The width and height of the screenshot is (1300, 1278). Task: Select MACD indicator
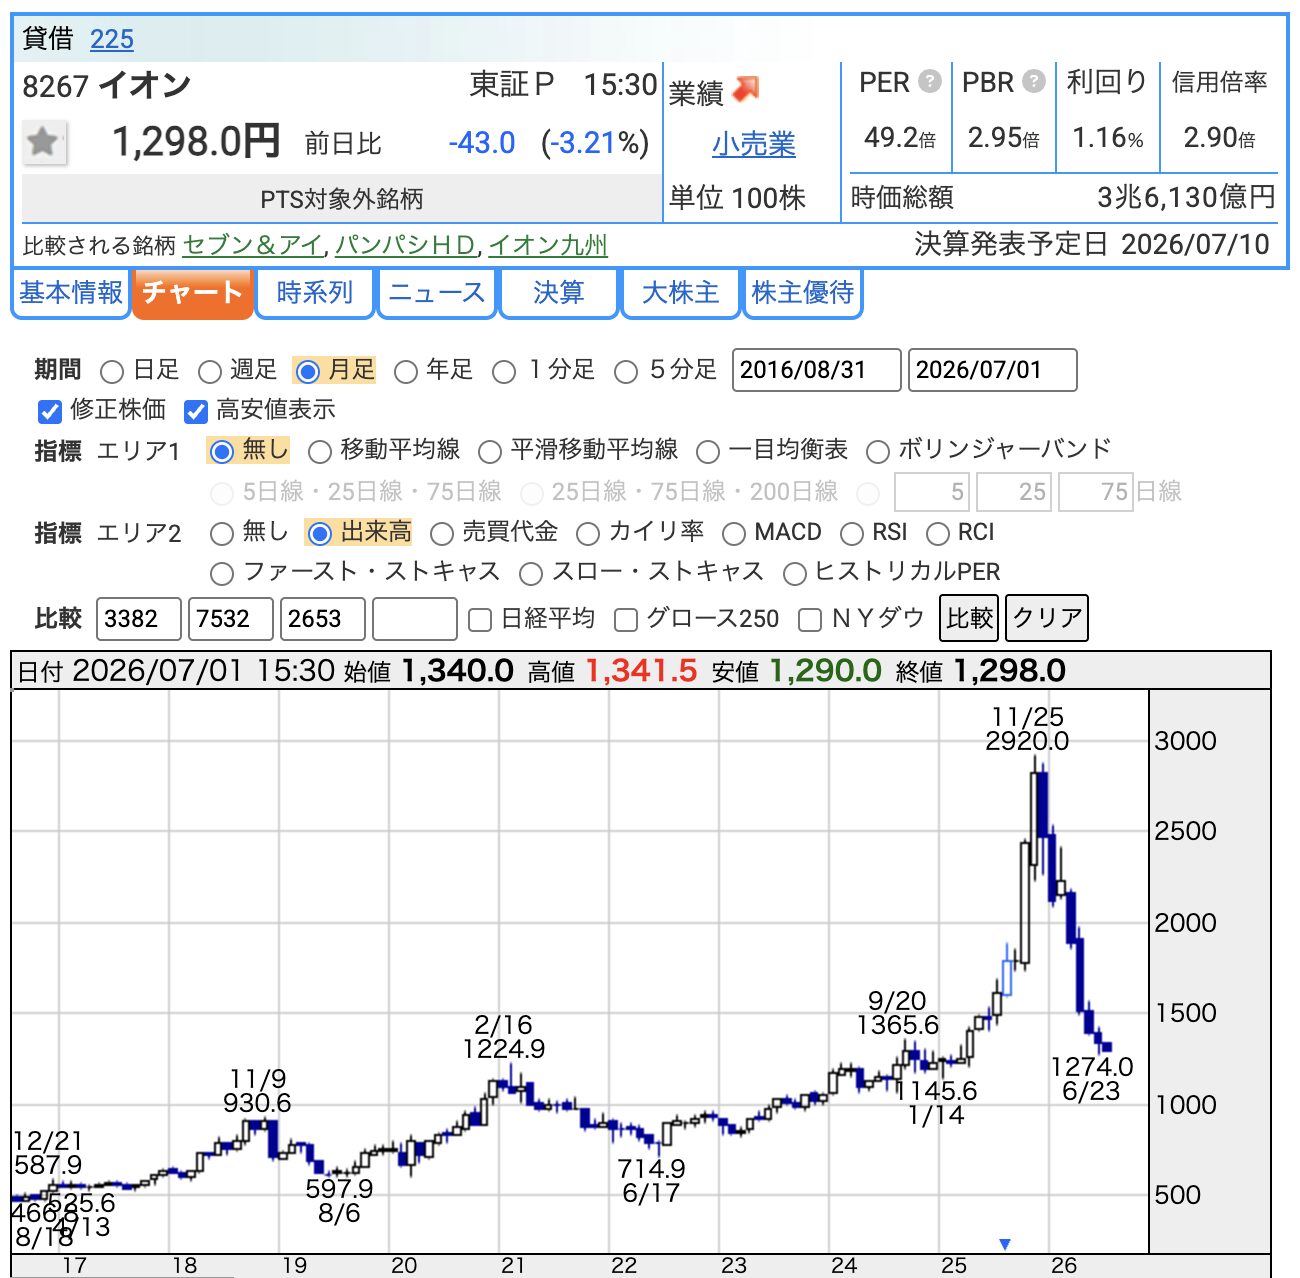pyautogui.click(x=734, y=534)
